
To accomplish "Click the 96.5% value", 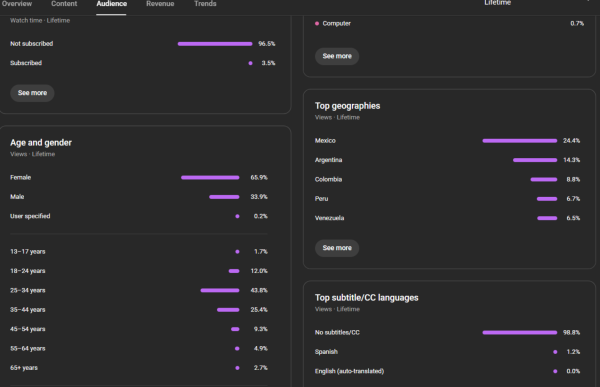I will point(267,44).
